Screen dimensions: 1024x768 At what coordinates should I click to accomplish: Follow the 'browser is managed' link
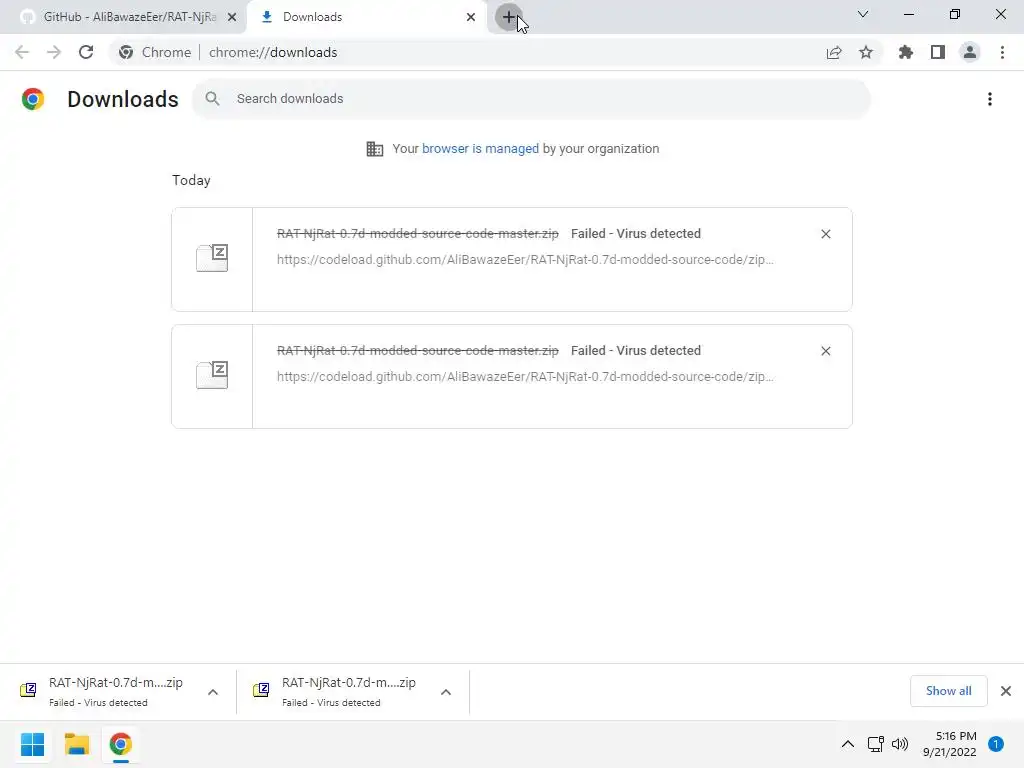coord(480,149)
